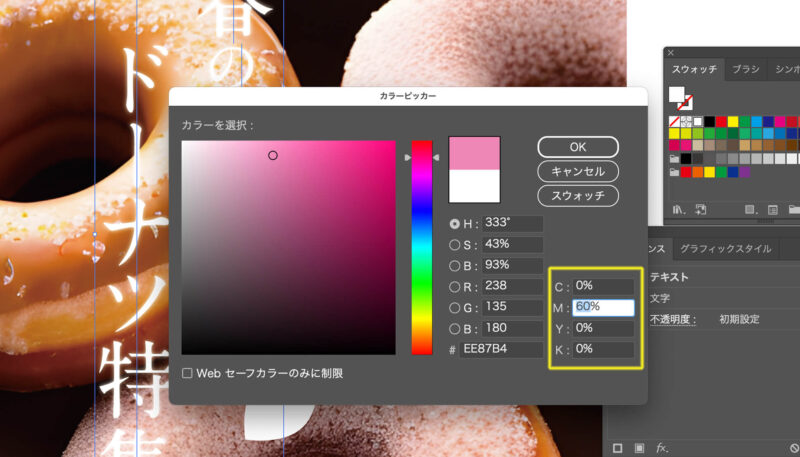
Task: Click the Clear Appearance icon
Action: click(794, 448)
